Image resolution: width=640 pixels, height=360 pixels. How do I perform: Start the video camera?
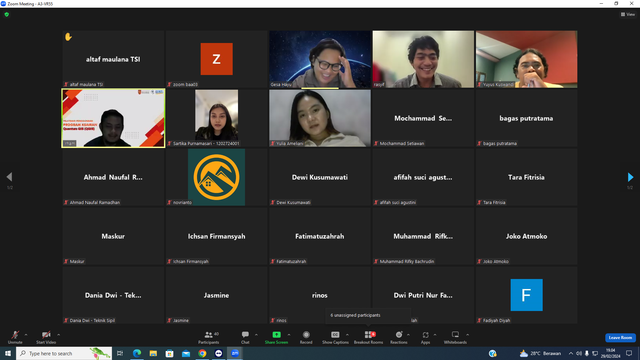tap(46, 337)
